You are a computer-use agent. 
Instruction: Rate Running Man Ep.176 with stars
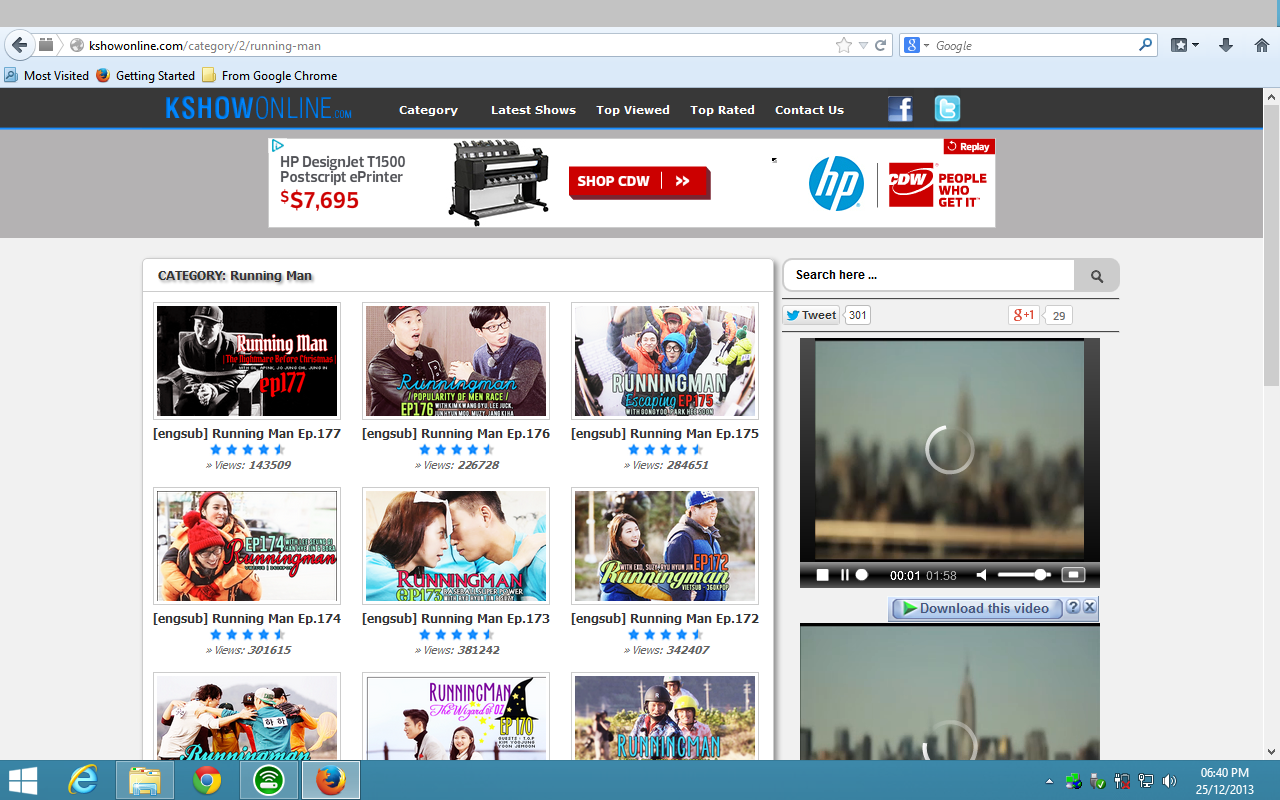tap(456, 450)
